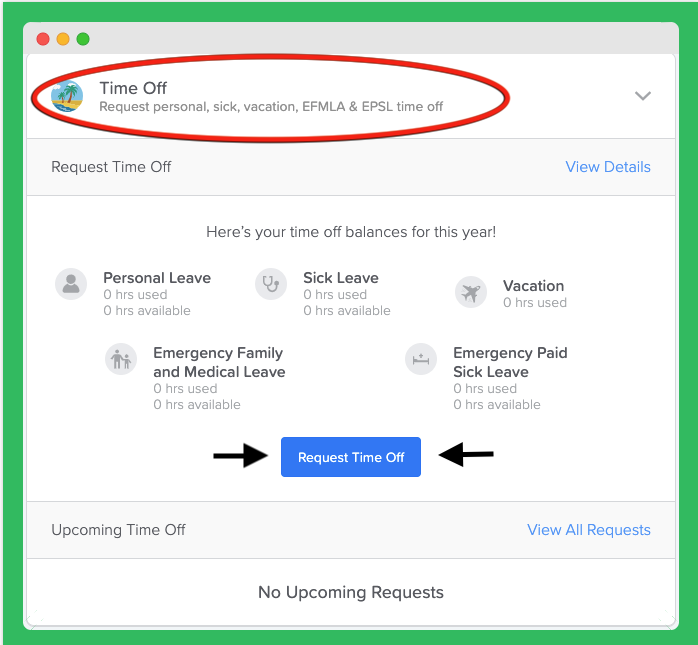
Task: Click the Vacation label
Action: (533, 286)
